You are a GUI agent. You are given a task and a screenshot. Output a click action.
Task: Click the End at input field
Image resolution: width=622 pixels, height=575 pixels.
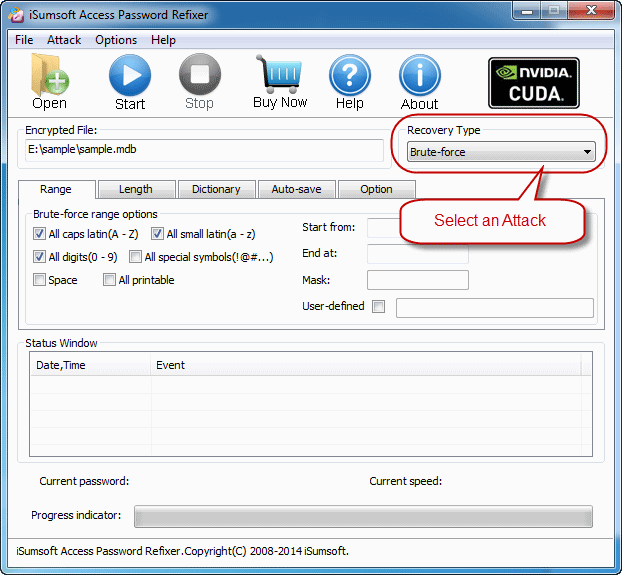click(x=418, y=254)
